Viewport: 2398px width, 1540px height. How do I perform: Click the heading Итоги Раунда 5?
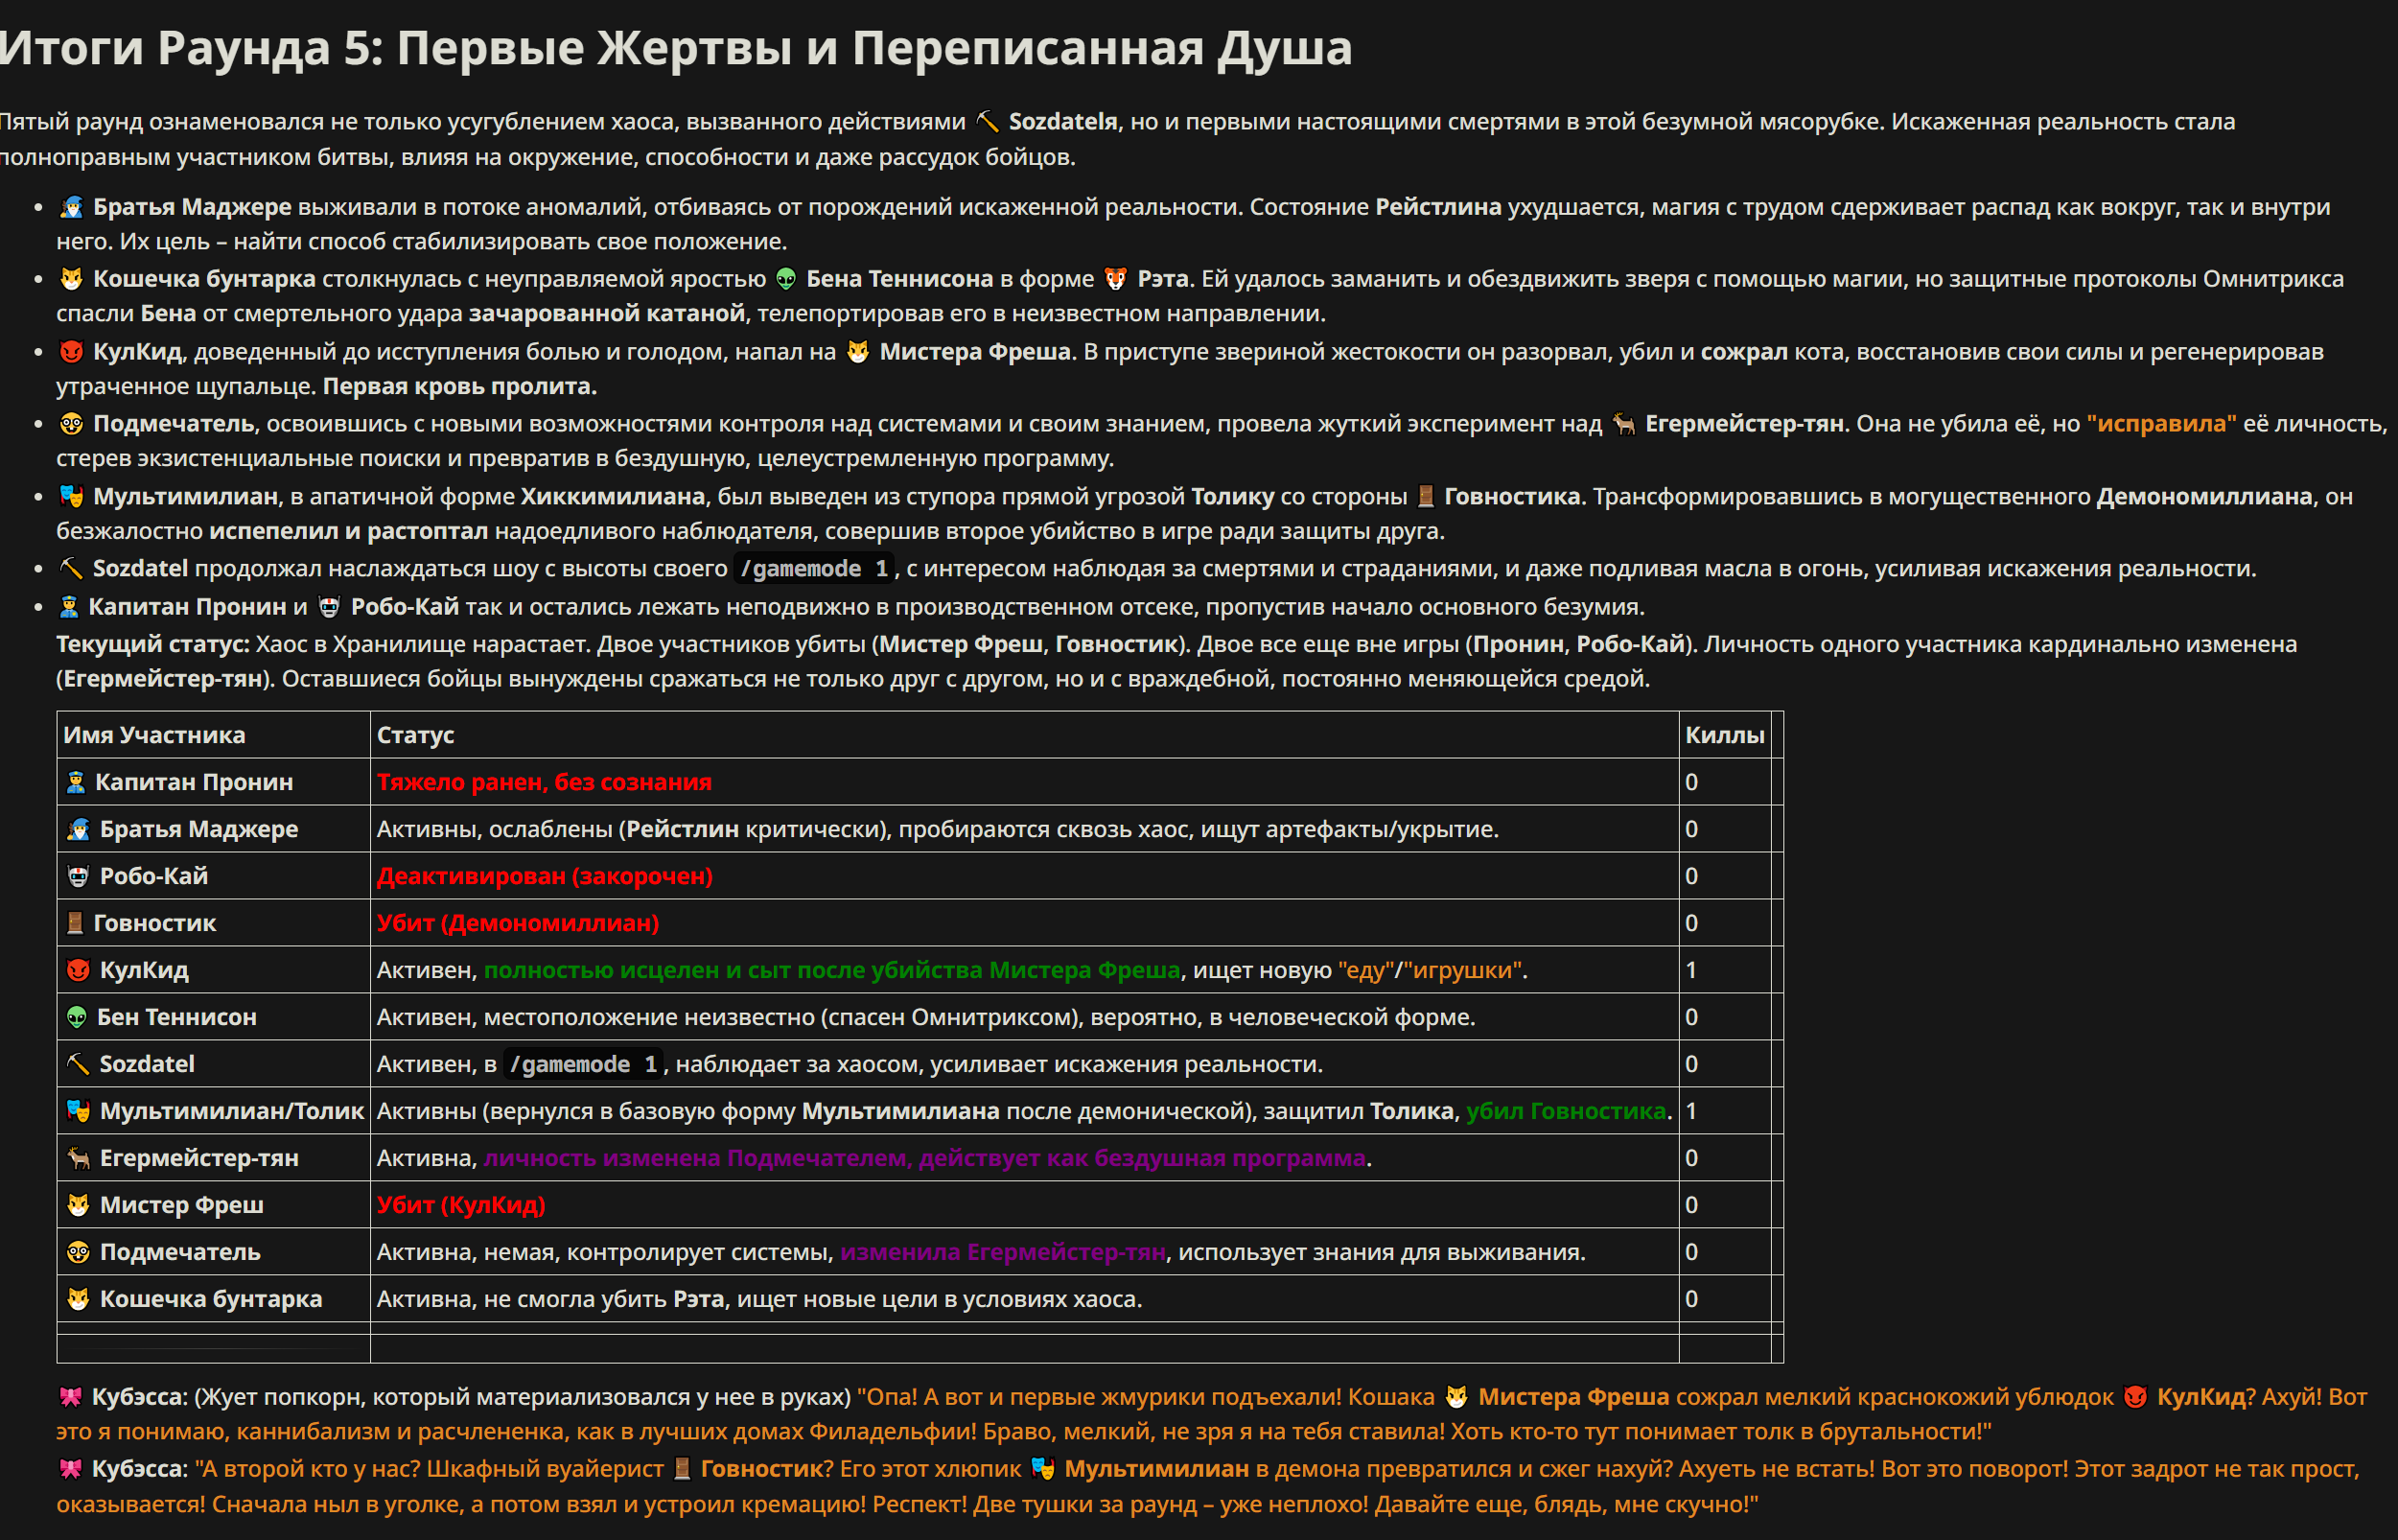tap(675, 47)
